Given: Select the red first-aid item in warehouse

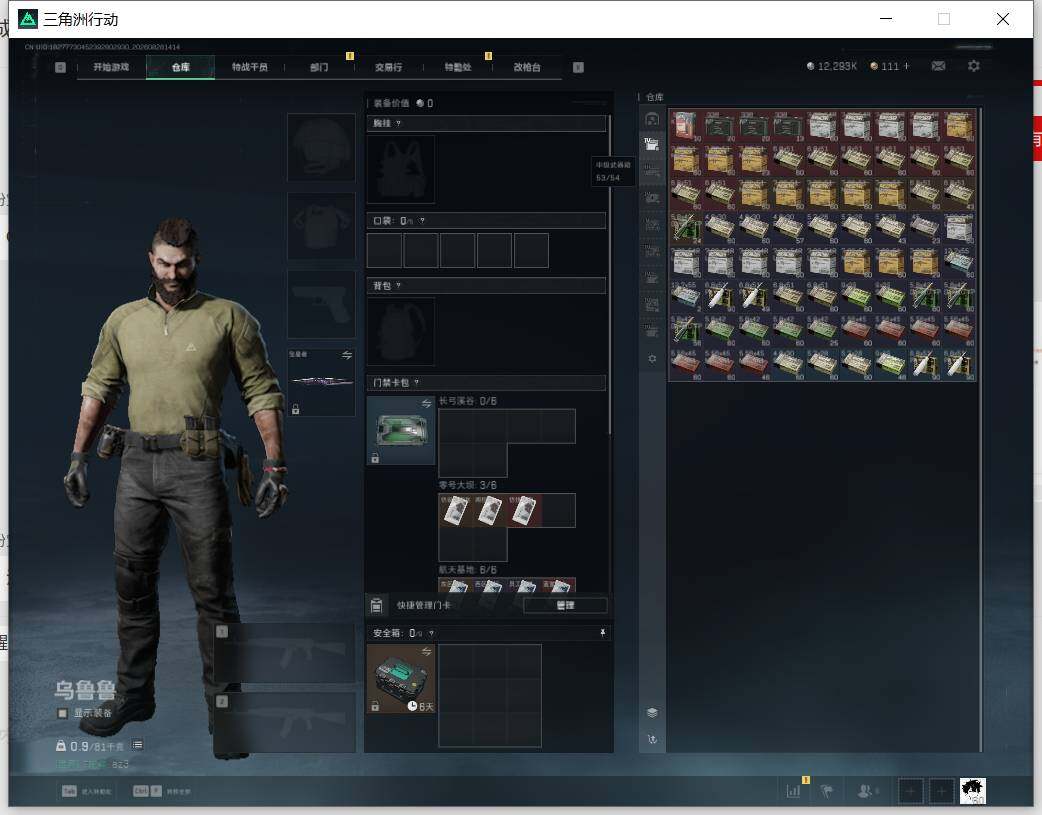Looking at the screenshot, I should coord(685,125).
